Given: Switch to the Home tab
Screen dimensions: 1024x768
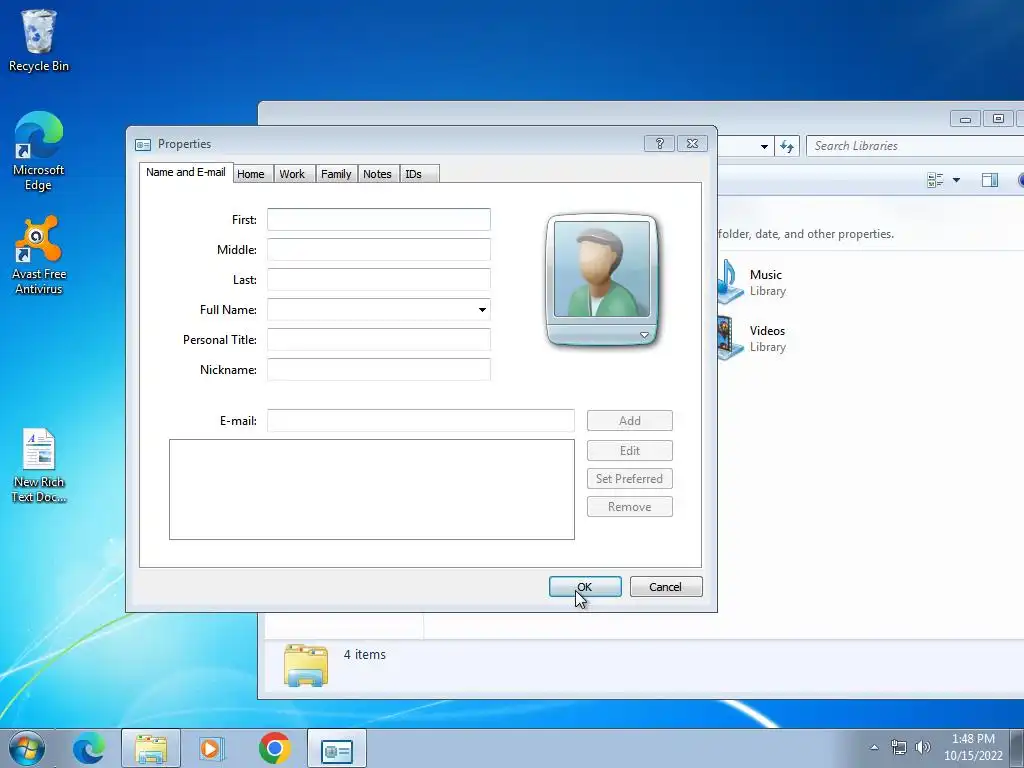Looking at the screenshot, I should coord(251,174).
